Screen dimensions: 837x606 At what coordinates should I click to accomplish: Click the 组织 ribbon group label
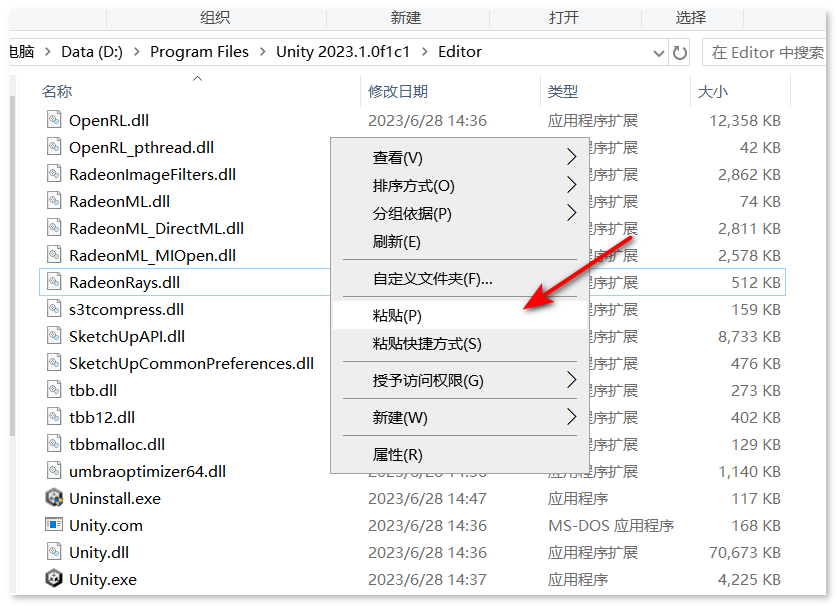tap(215, 18)
